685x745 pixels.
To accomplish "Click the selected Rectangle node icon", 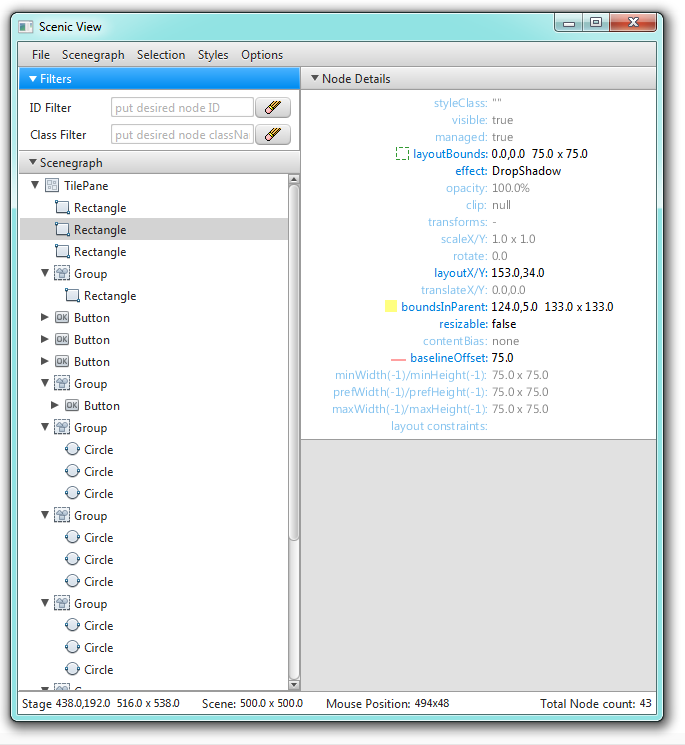I will pos(62,230).
